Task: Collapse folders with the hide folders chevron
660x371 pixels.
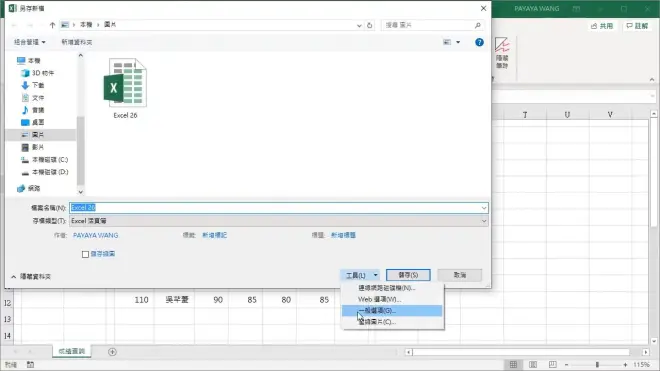Action: (13, 277)
